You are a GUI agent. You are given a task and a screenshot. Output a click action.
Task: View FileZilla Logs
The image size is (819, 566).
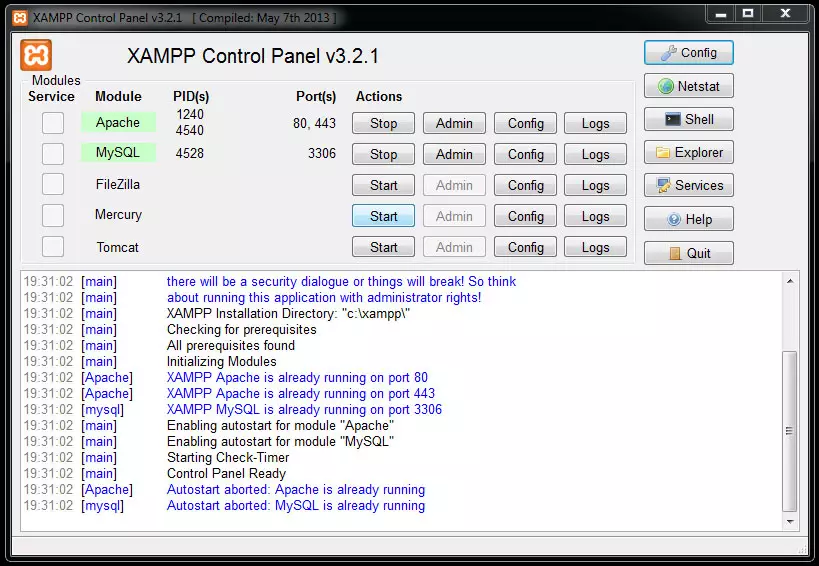coord(595,185)
